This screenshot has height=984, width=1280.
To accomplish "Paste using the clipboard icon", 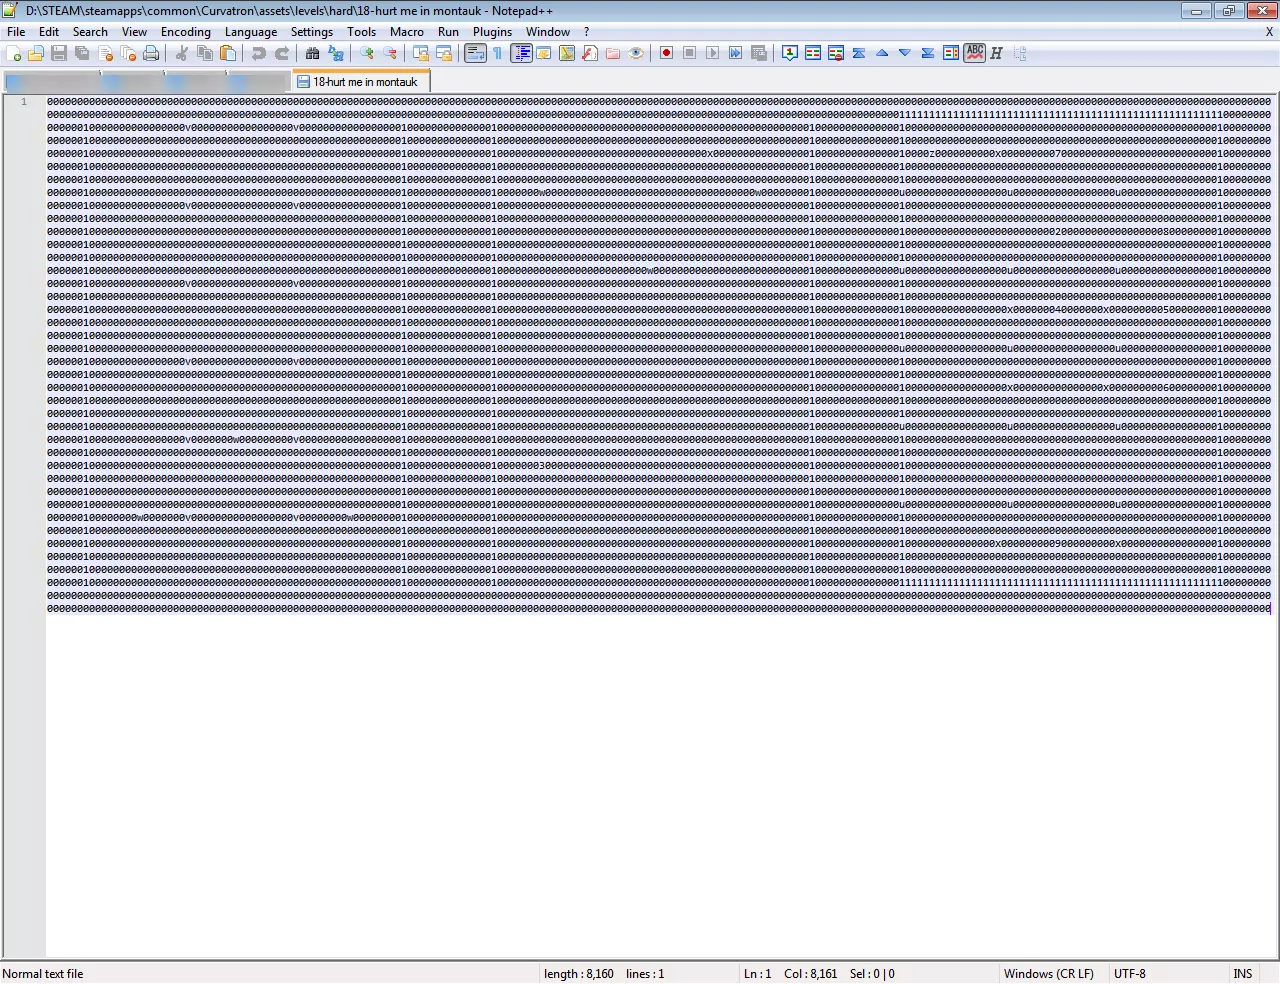I will click(228, 53).
